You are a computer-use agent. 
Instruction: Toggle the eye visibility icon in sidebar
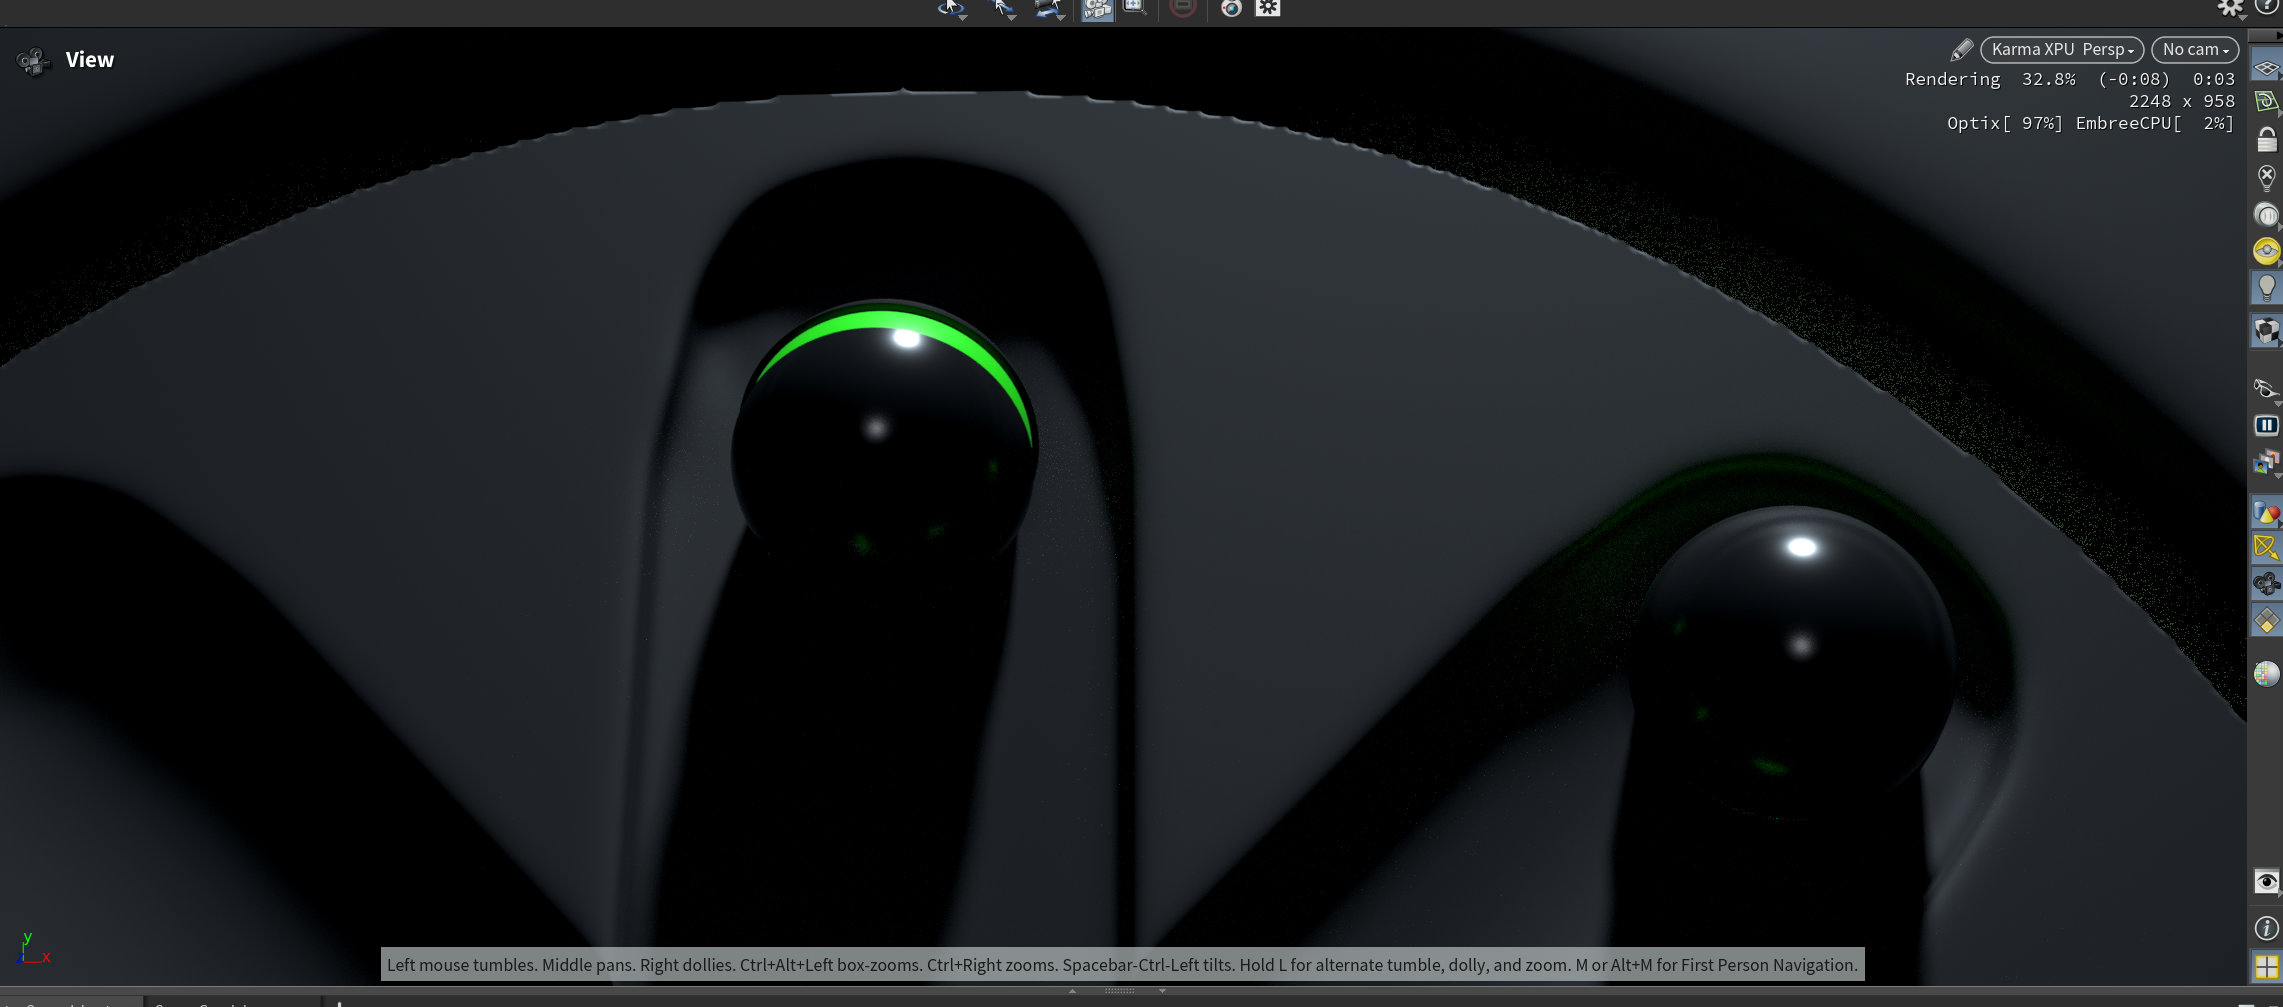2266,881
